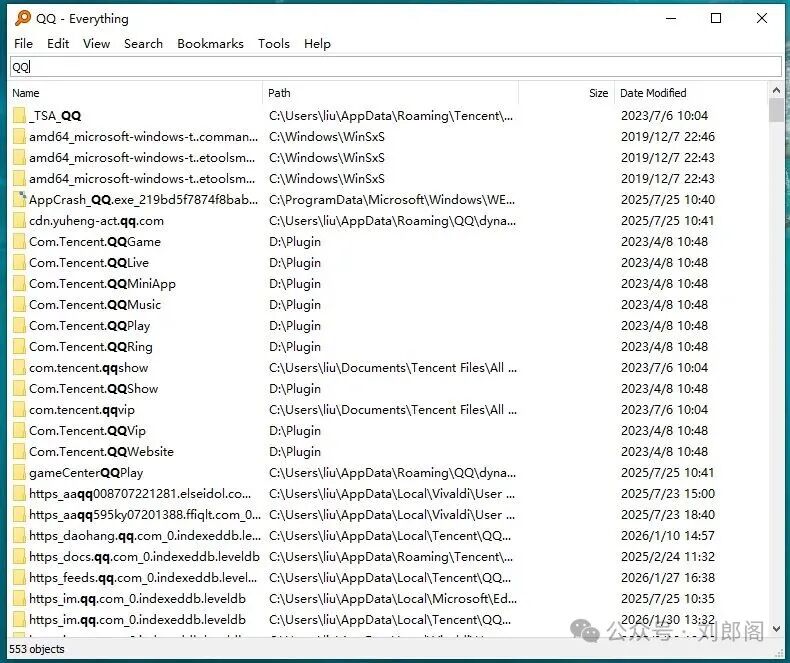
Task: Click folder icon of gameCenterQQPlay
Action: pos(19,473)
